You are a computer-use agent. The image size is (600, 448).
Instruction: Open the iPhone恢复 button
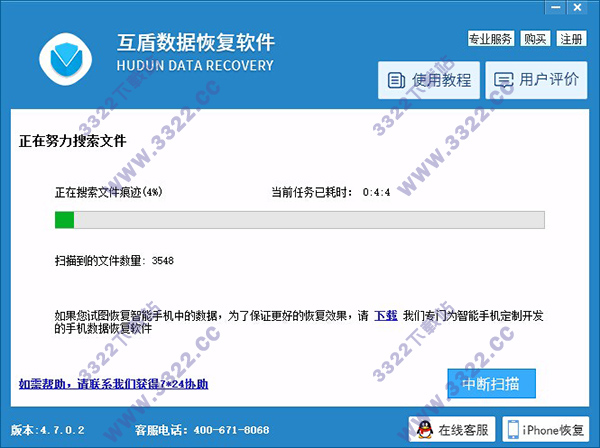(545, 429)
